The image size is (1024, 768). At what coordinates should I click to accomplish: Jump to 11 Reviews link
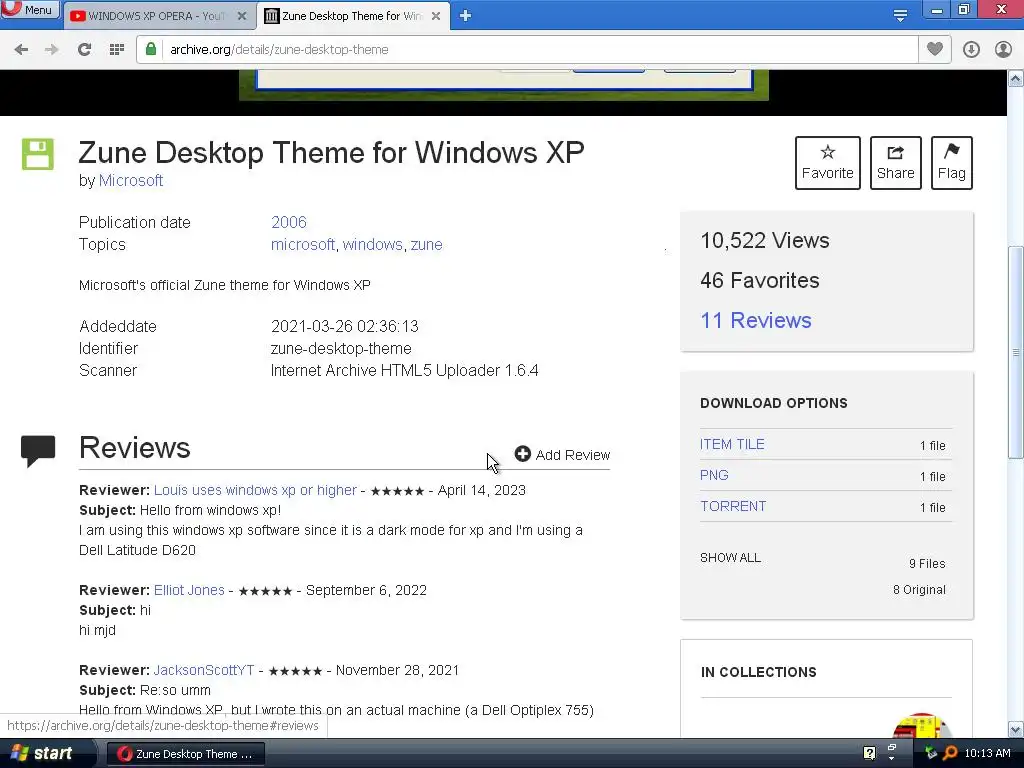756,320
